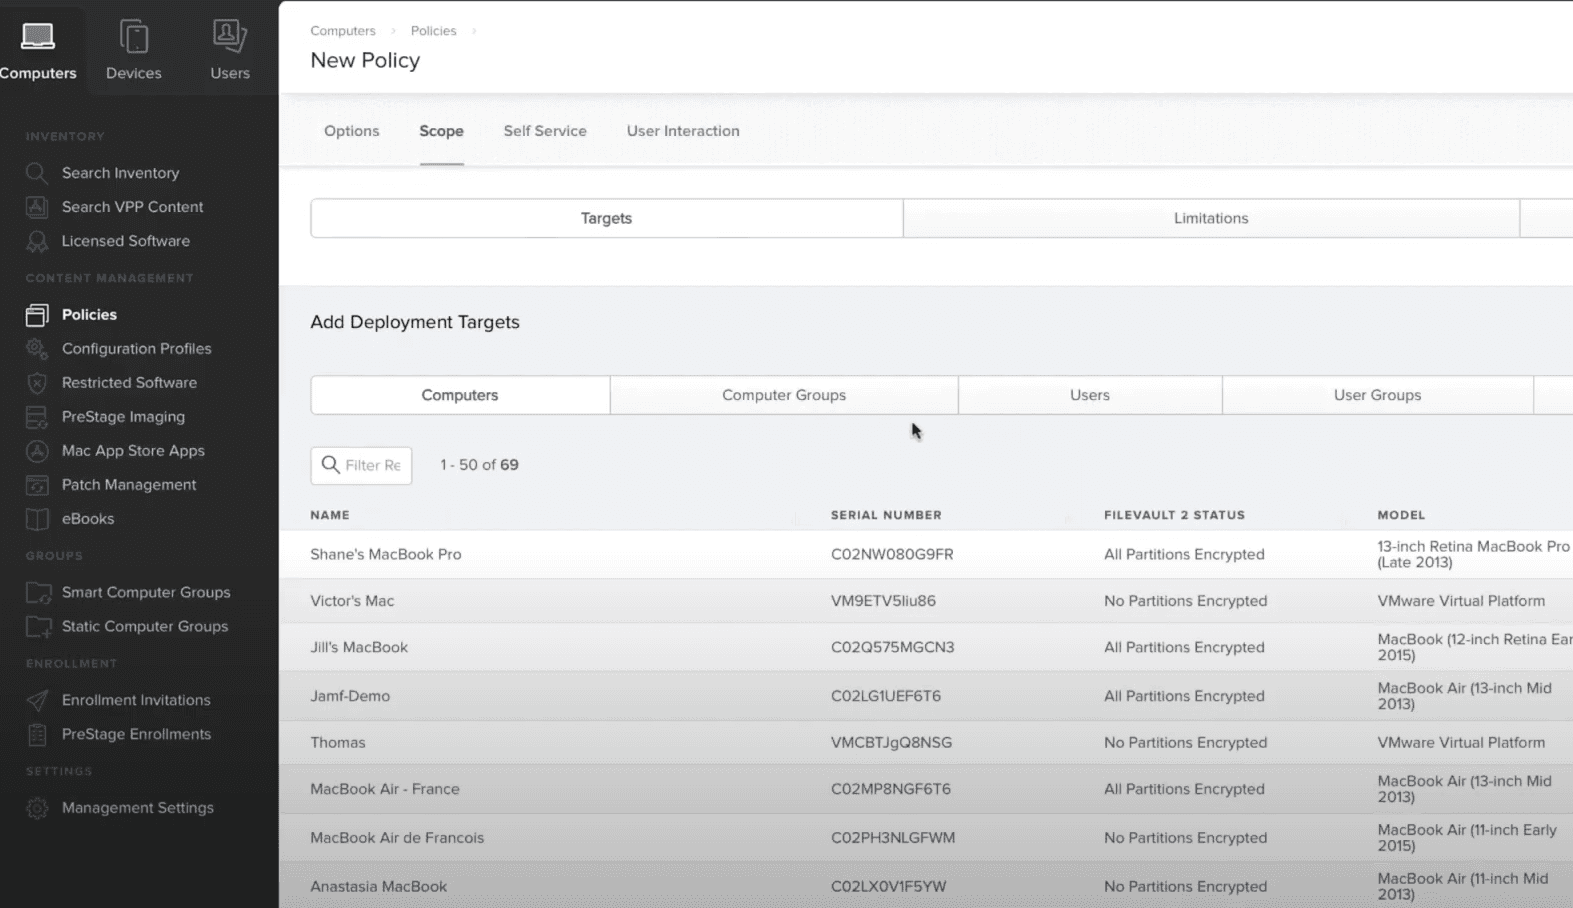Select the Jamf-Demo computer row
The height and width of the screenshot is (908, 1573).
[926, 696]
